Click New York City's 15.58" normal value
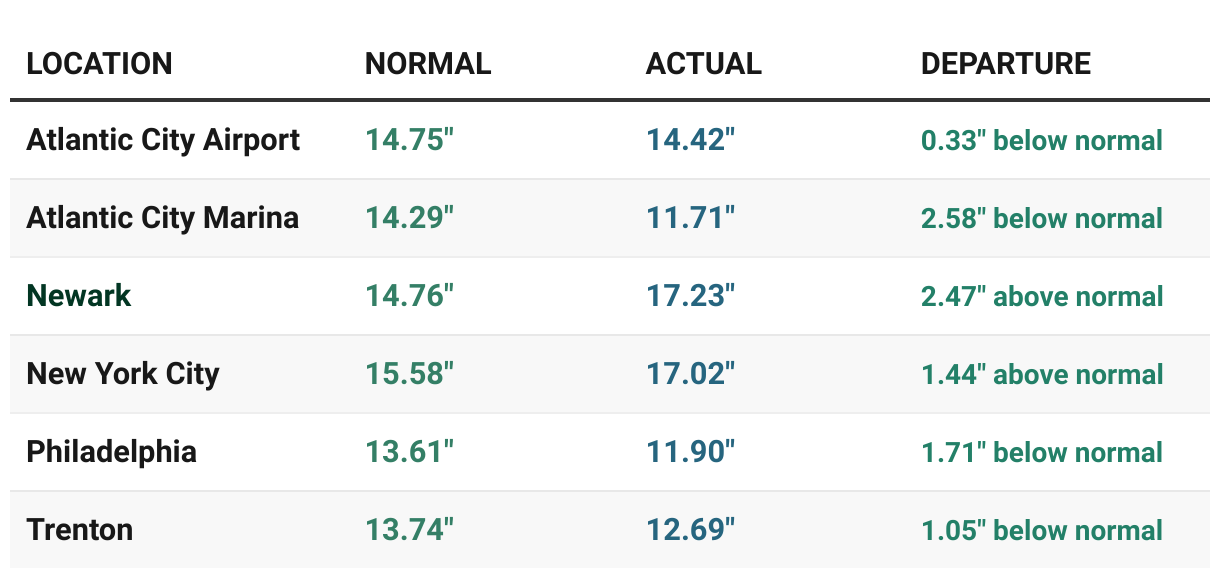Image resolution: width=1220 pixels, height=578 pixels. tap(410, 374)
